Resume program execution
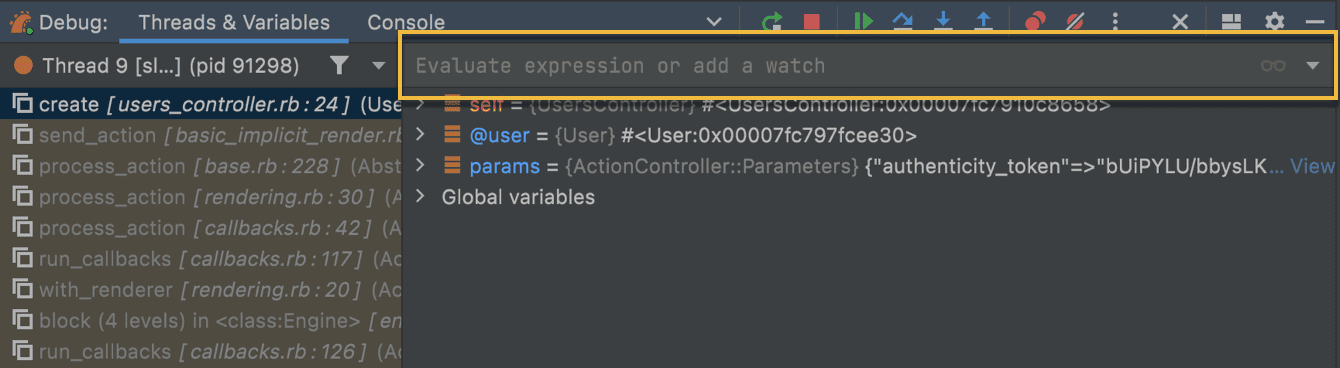This screenshot has width=1340, height=368. [x=863, y=21]
